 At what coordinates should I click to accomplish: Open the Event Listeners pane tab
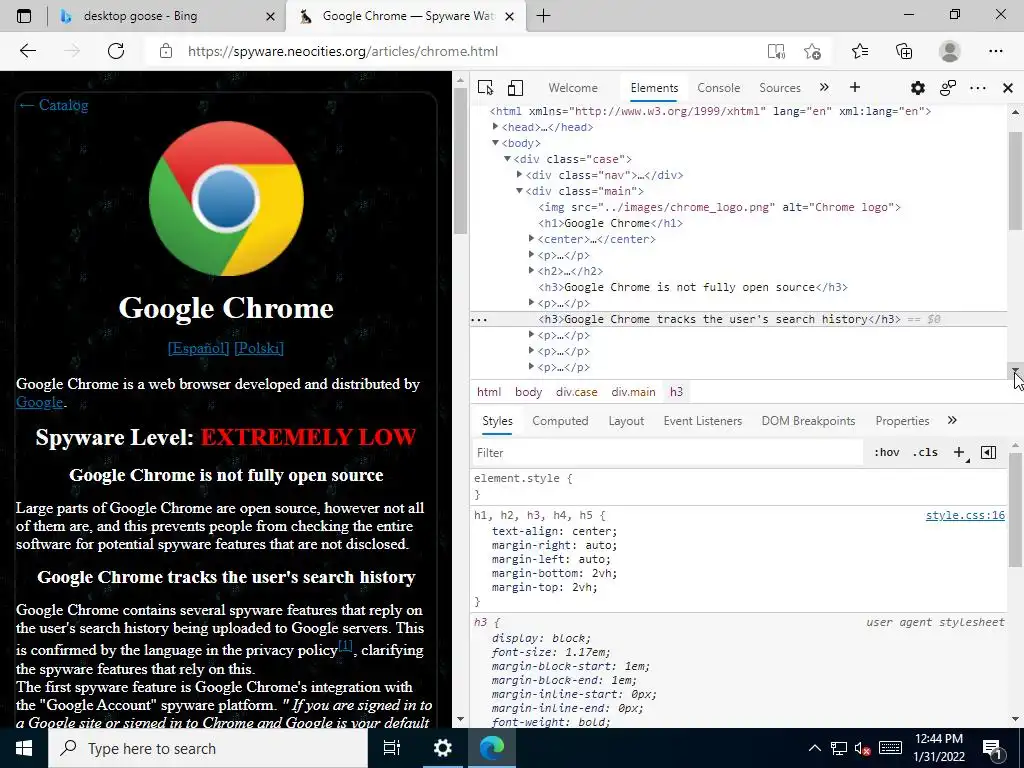703,421
